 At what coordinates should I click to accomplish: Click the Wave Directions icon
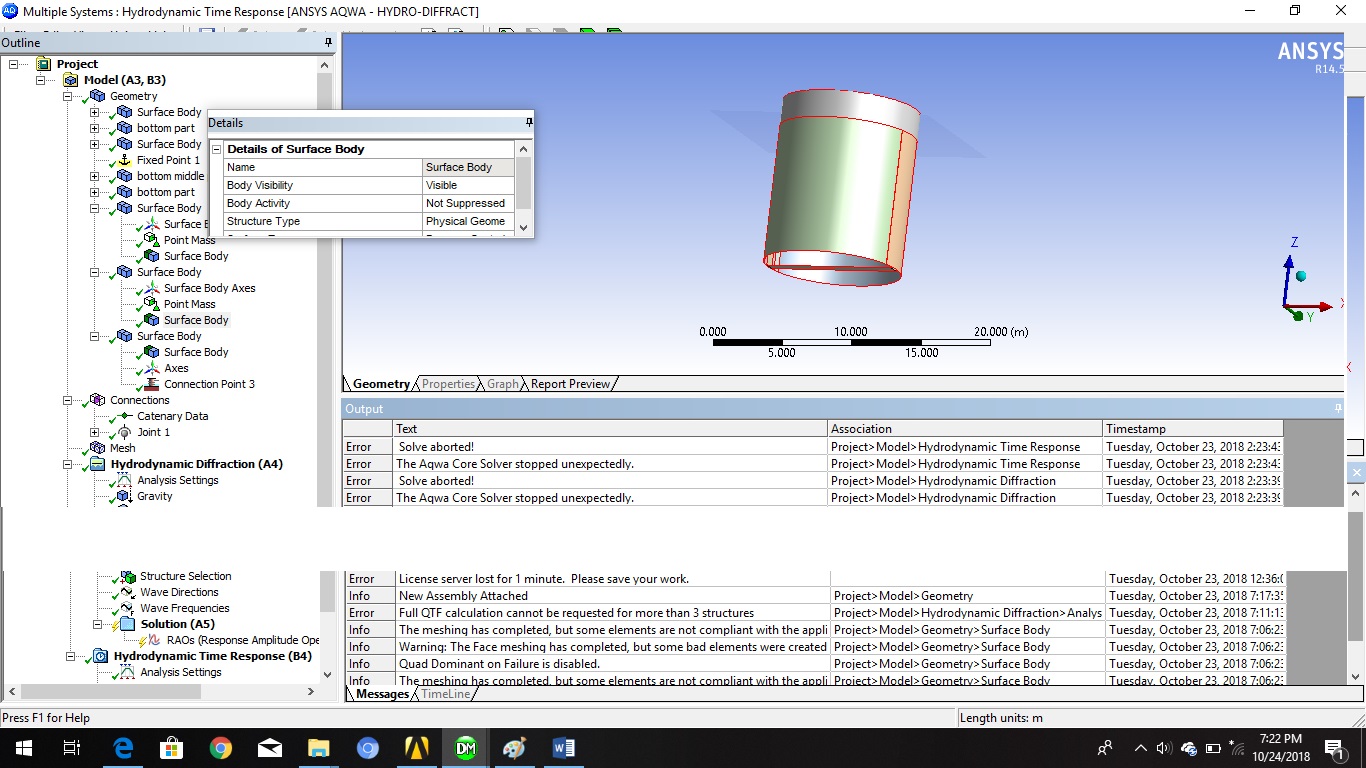tap(127, 592)
